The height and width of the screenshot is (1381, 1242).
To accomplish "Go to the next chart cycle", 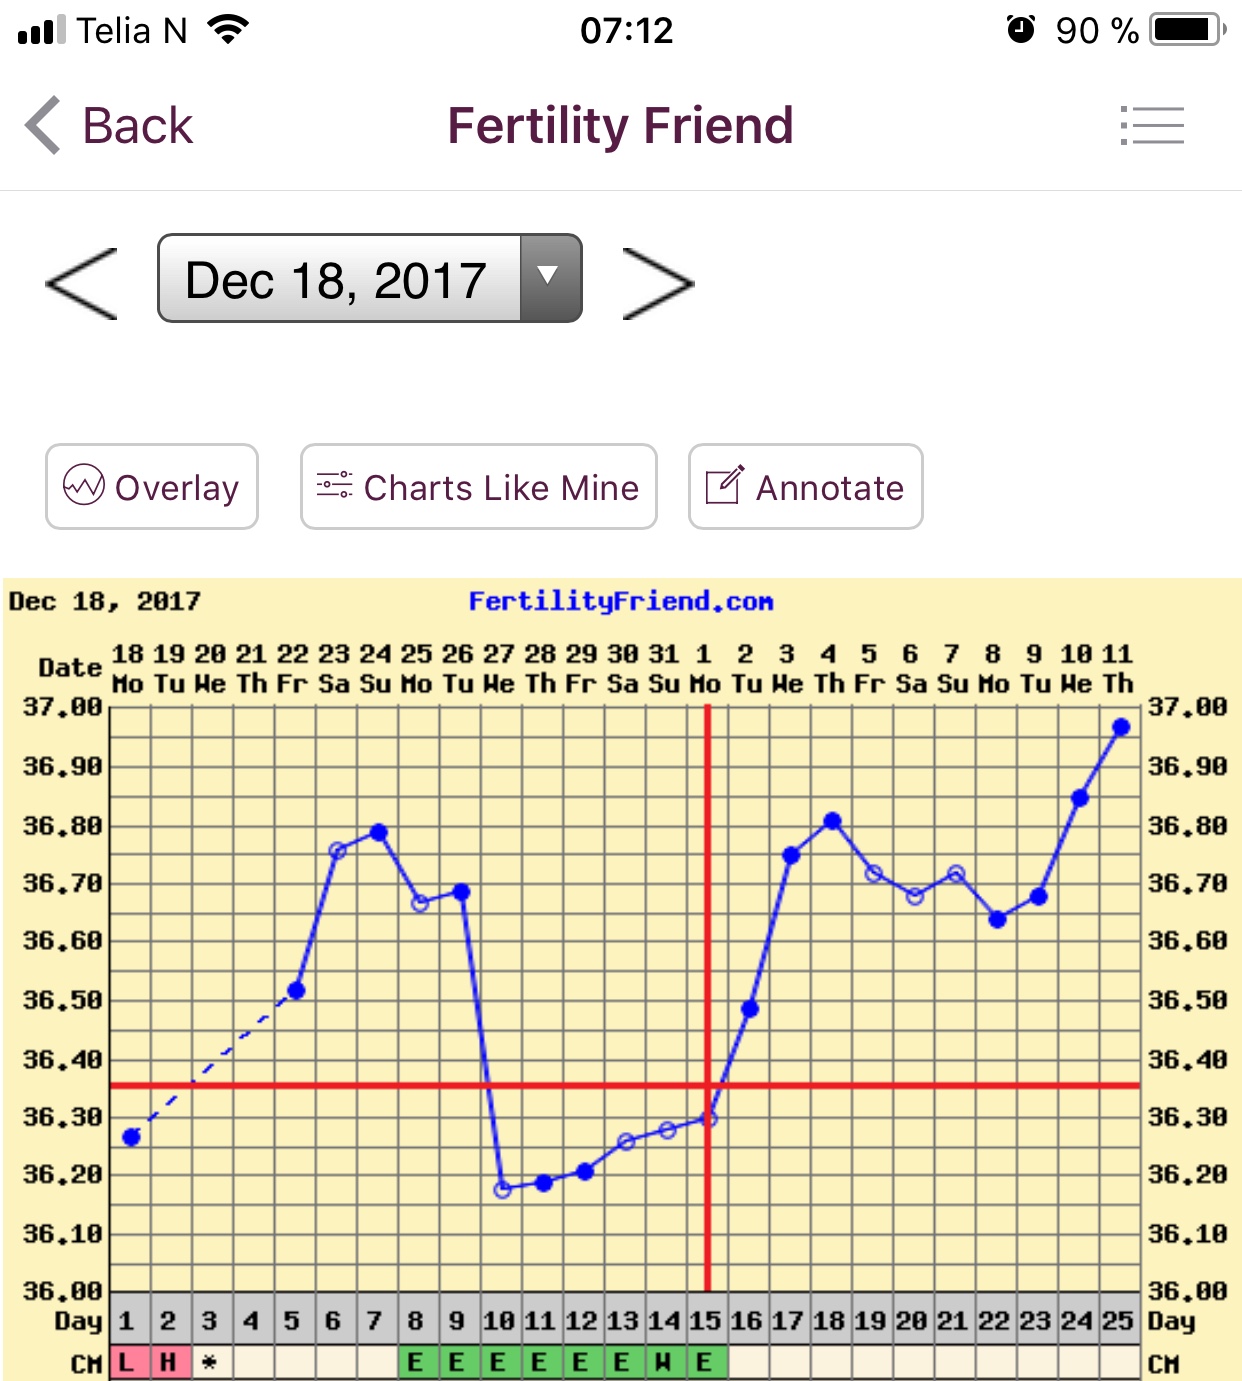I will [657, 284].
